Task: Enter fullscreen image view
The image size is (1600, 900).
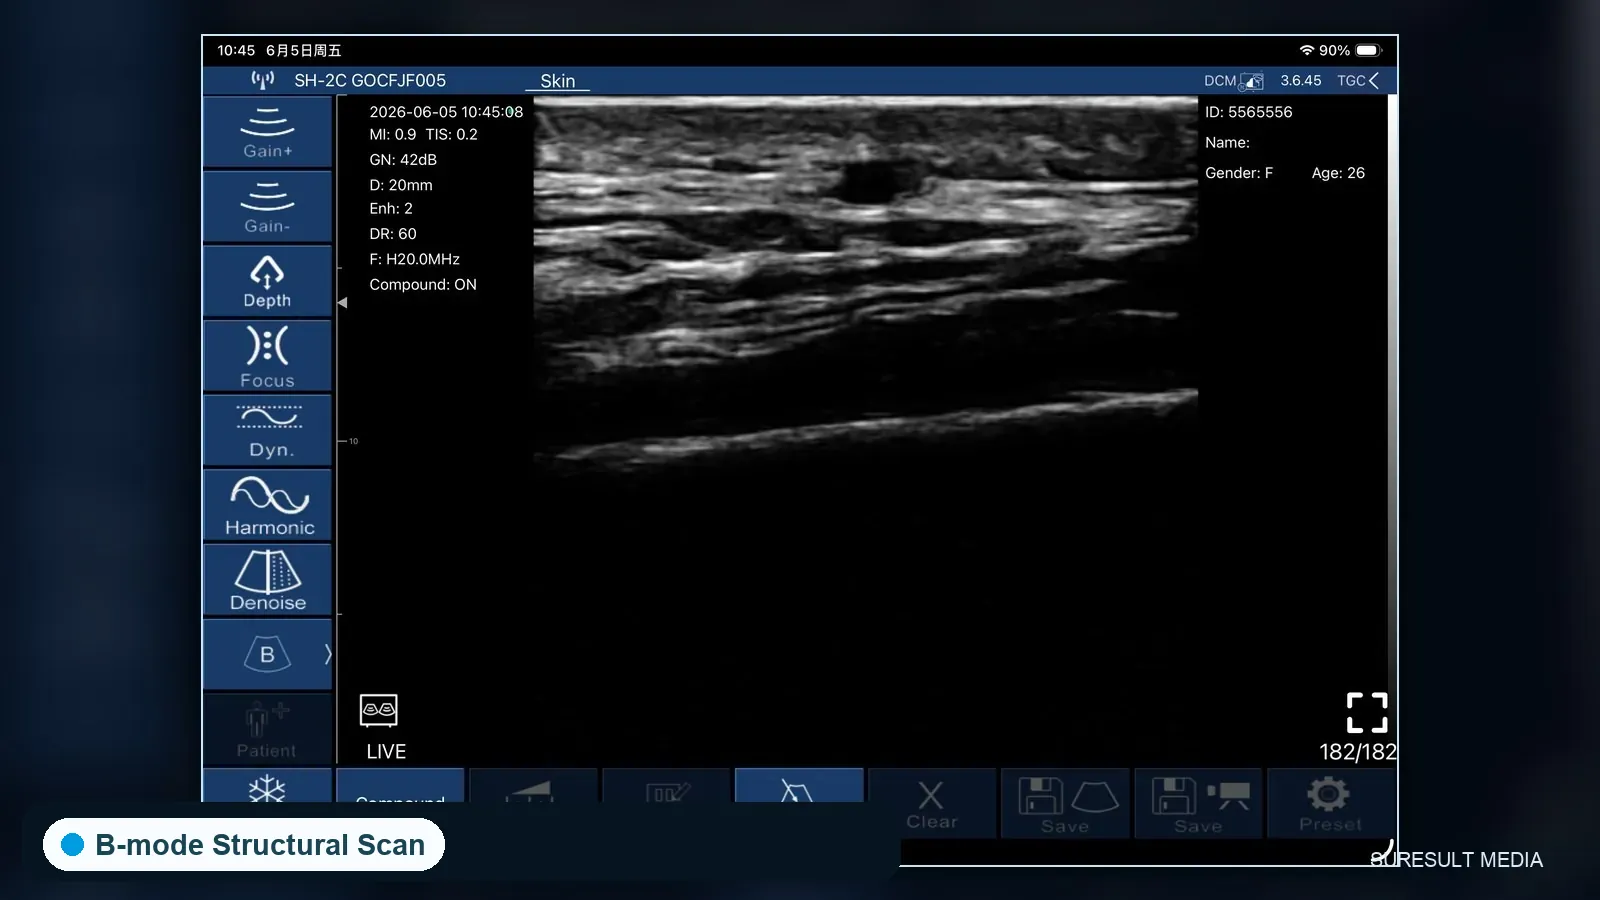Action: point(1367,713)
